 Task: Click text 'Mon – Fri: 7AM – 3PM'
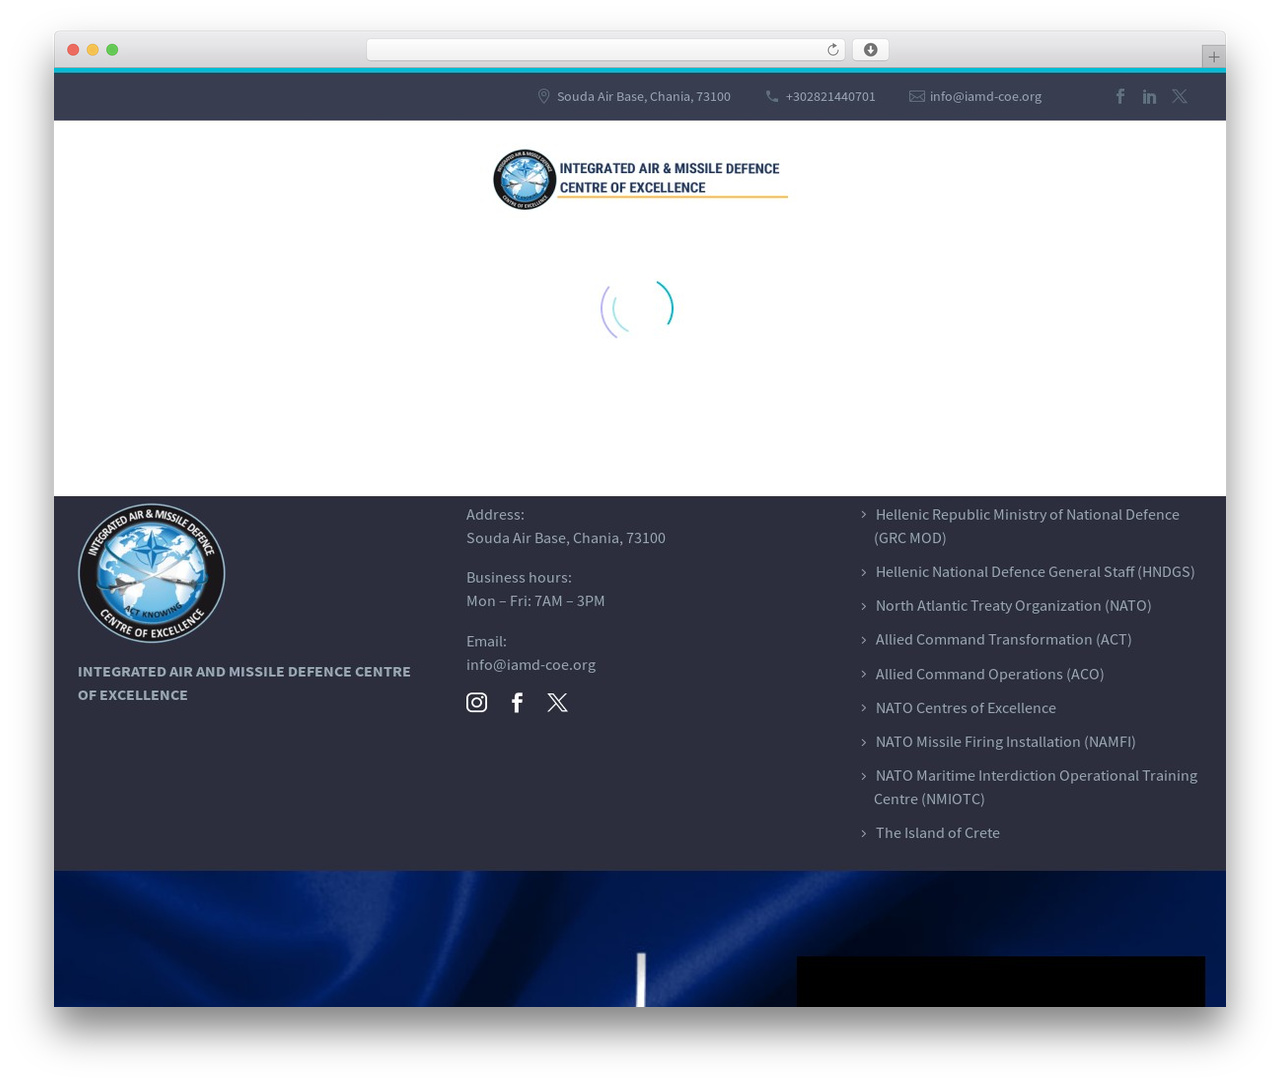pos(535,601)
